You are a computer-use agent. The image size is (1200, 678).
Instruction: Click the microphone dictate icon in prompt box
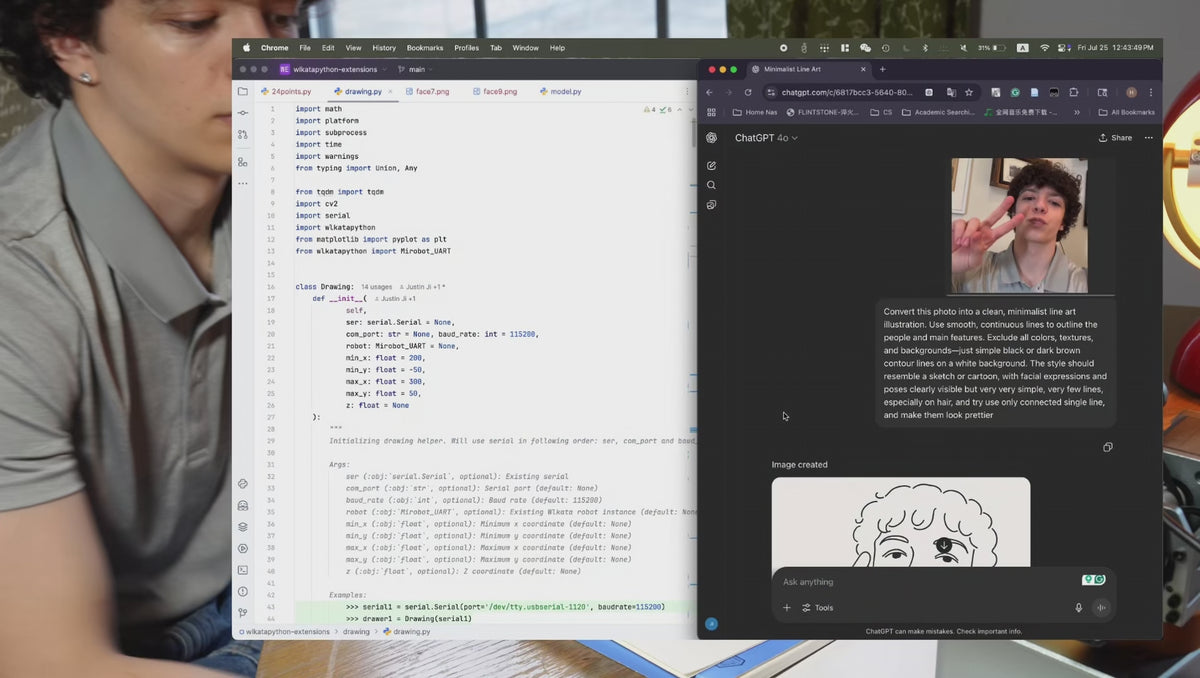coord(1078,608)
